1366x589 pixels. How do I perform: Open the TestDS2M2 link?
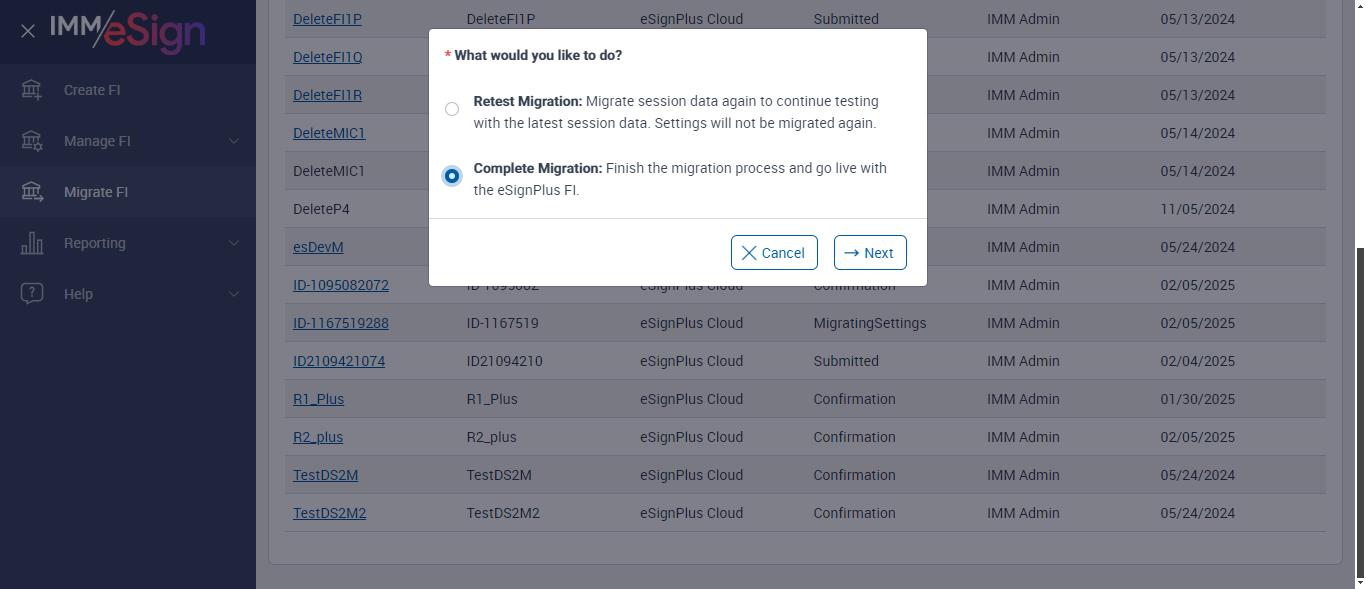click(x=329, y=513)
